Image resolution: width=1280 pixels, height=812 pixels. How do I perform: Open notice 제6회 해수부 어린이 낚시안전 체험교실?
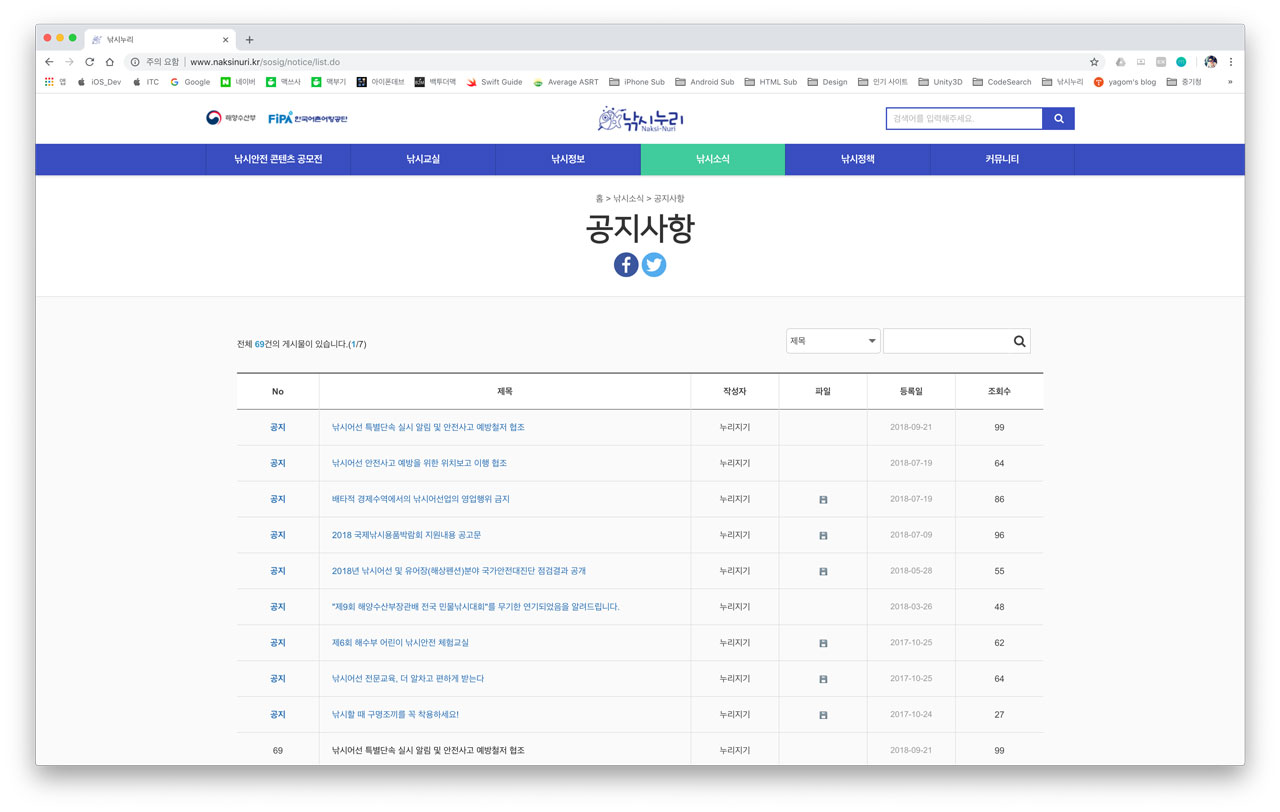coord(400,643)
